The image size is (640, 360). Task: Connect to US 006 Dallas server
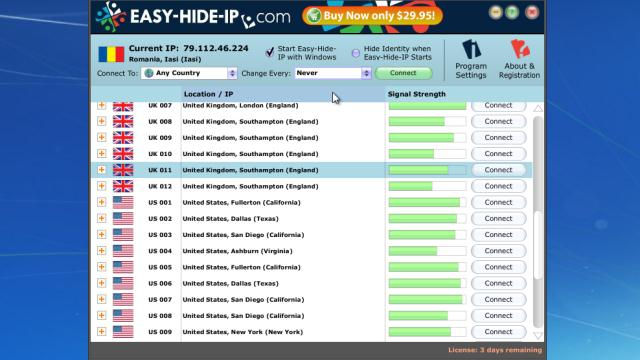[498, 283]
